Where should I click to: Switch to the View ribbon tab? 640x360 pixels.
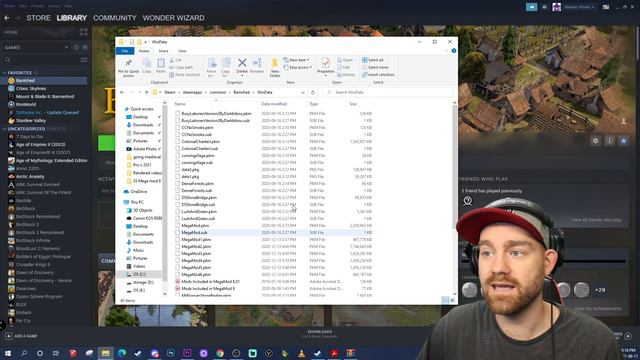point(182,51)
